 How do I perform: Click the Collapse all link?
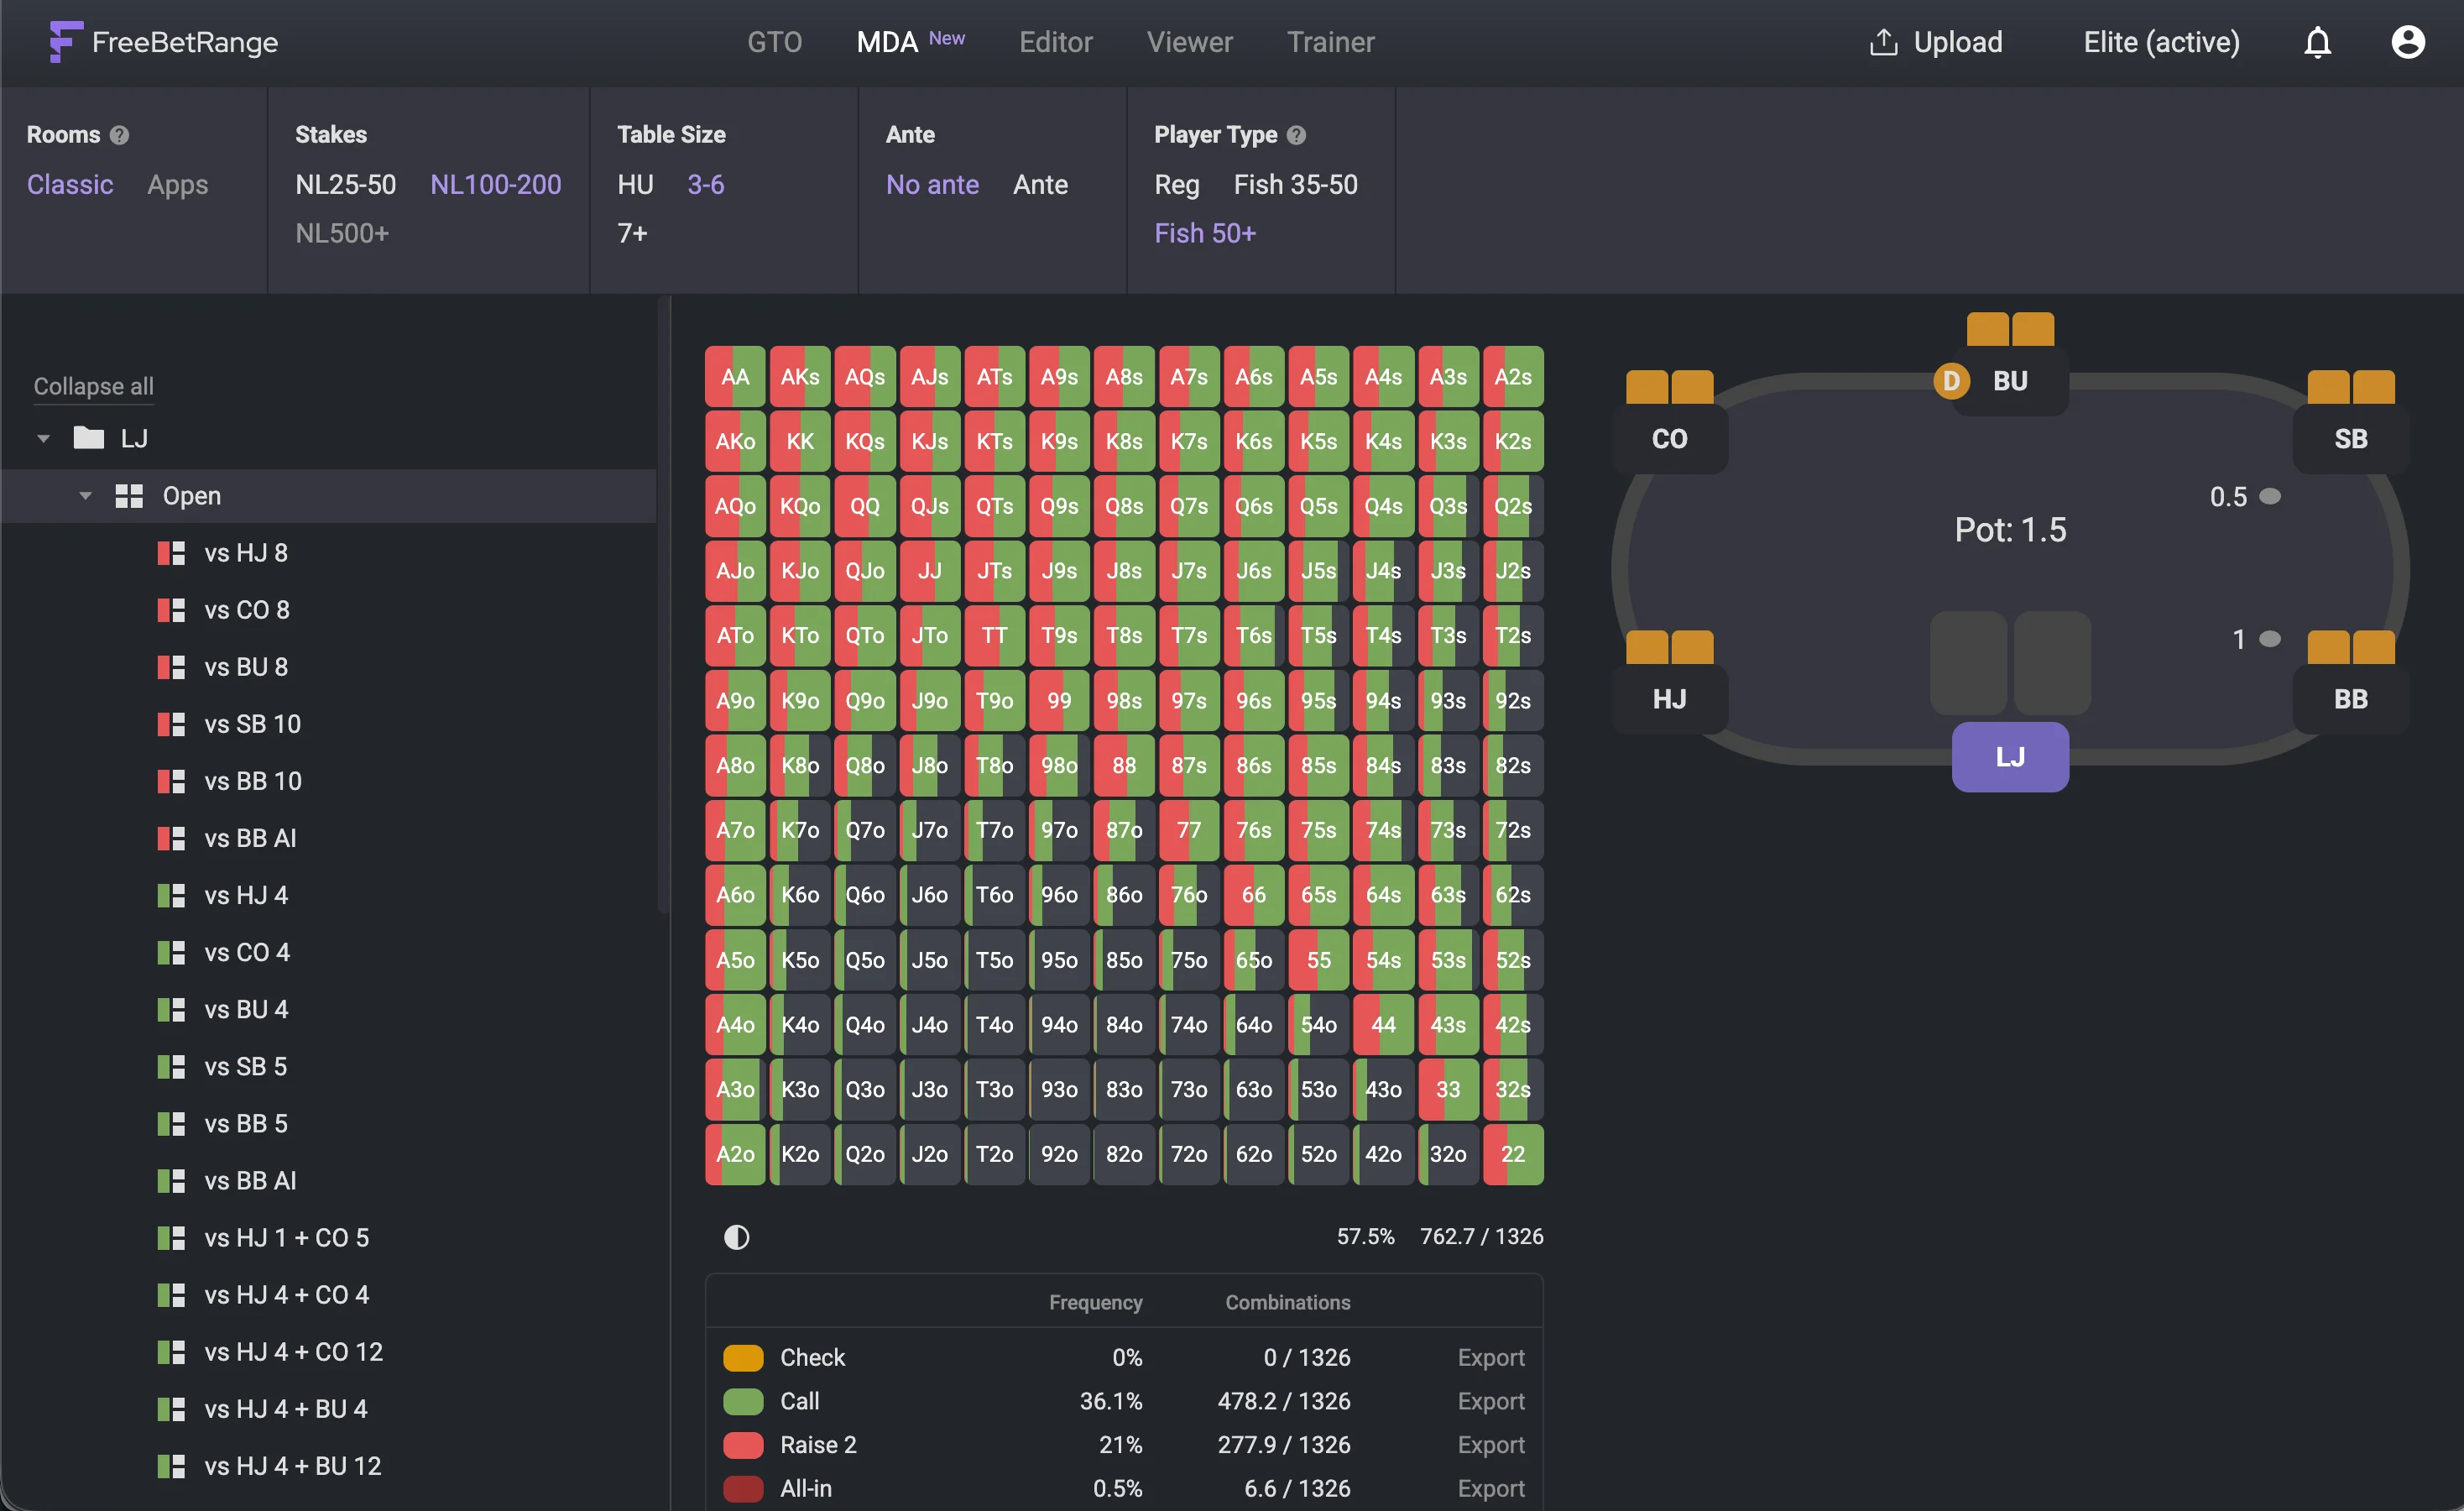pyautogui.click(x=93, y=386)
